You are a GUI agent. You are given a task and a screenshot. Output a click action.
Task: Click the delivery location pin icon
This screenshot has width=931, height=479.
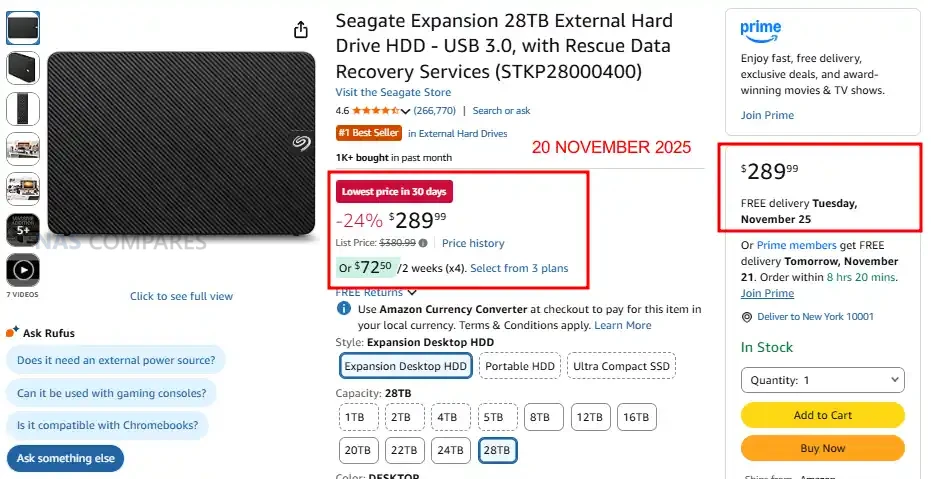747,317
